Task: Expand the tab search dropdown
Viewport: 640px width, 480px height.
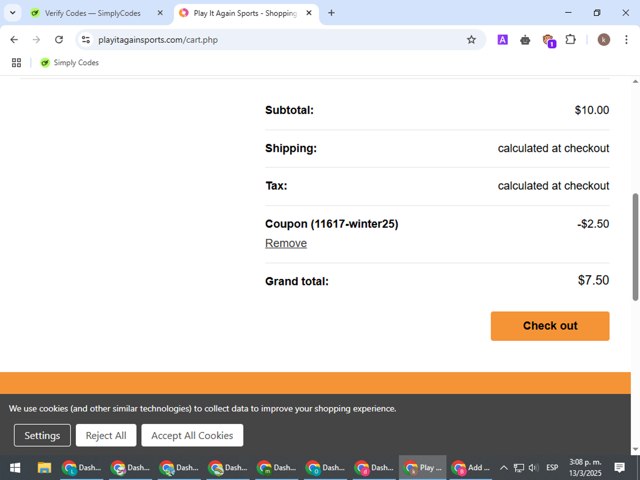Action: click(13, 13)
